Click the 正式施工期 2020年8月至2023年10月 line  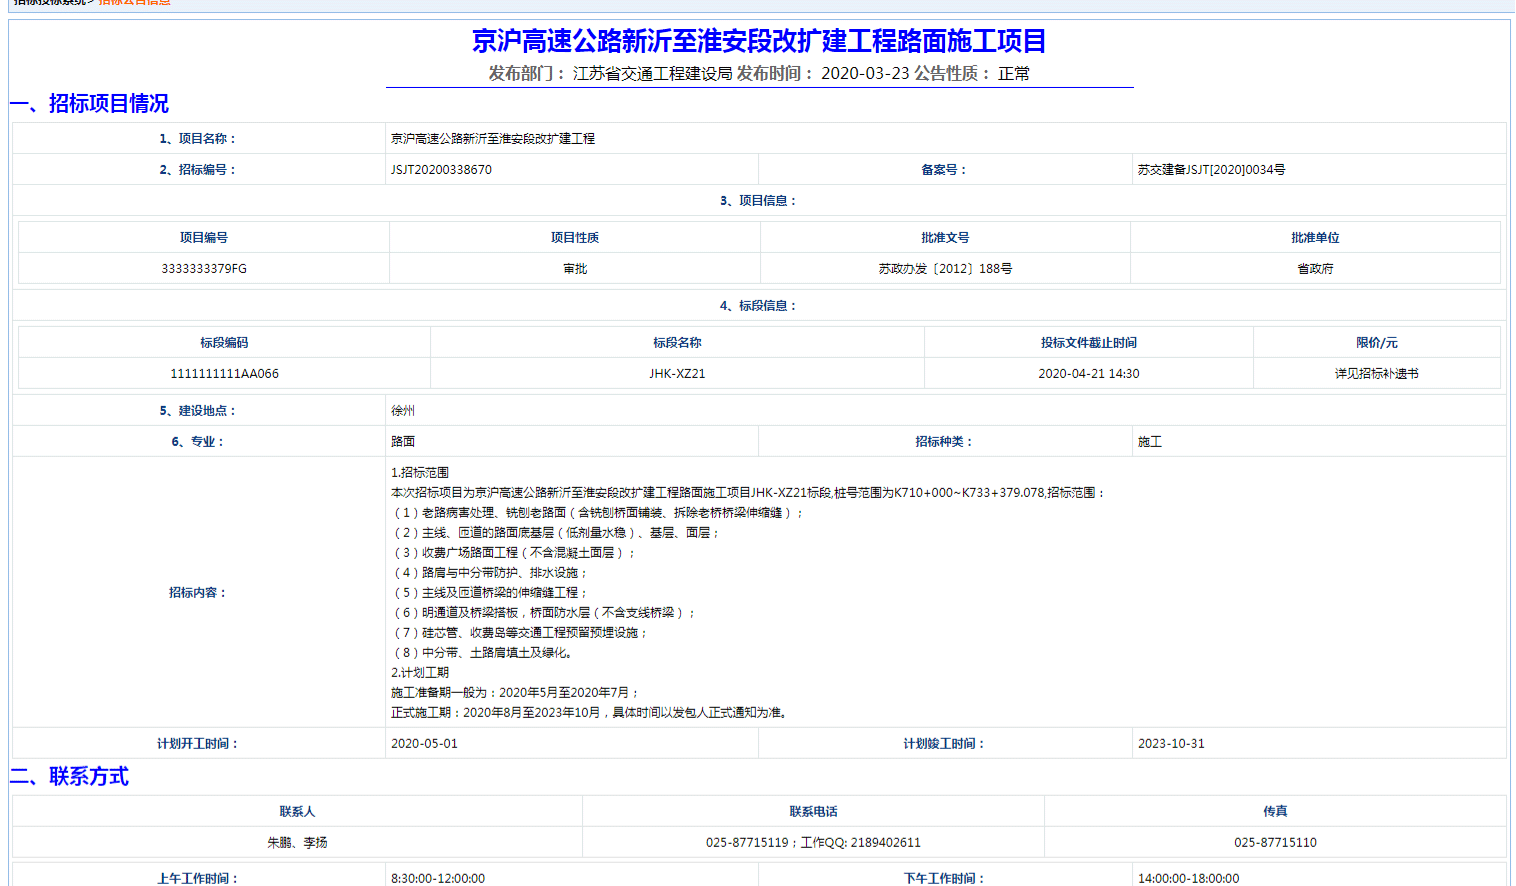click(x=590, y=713)
